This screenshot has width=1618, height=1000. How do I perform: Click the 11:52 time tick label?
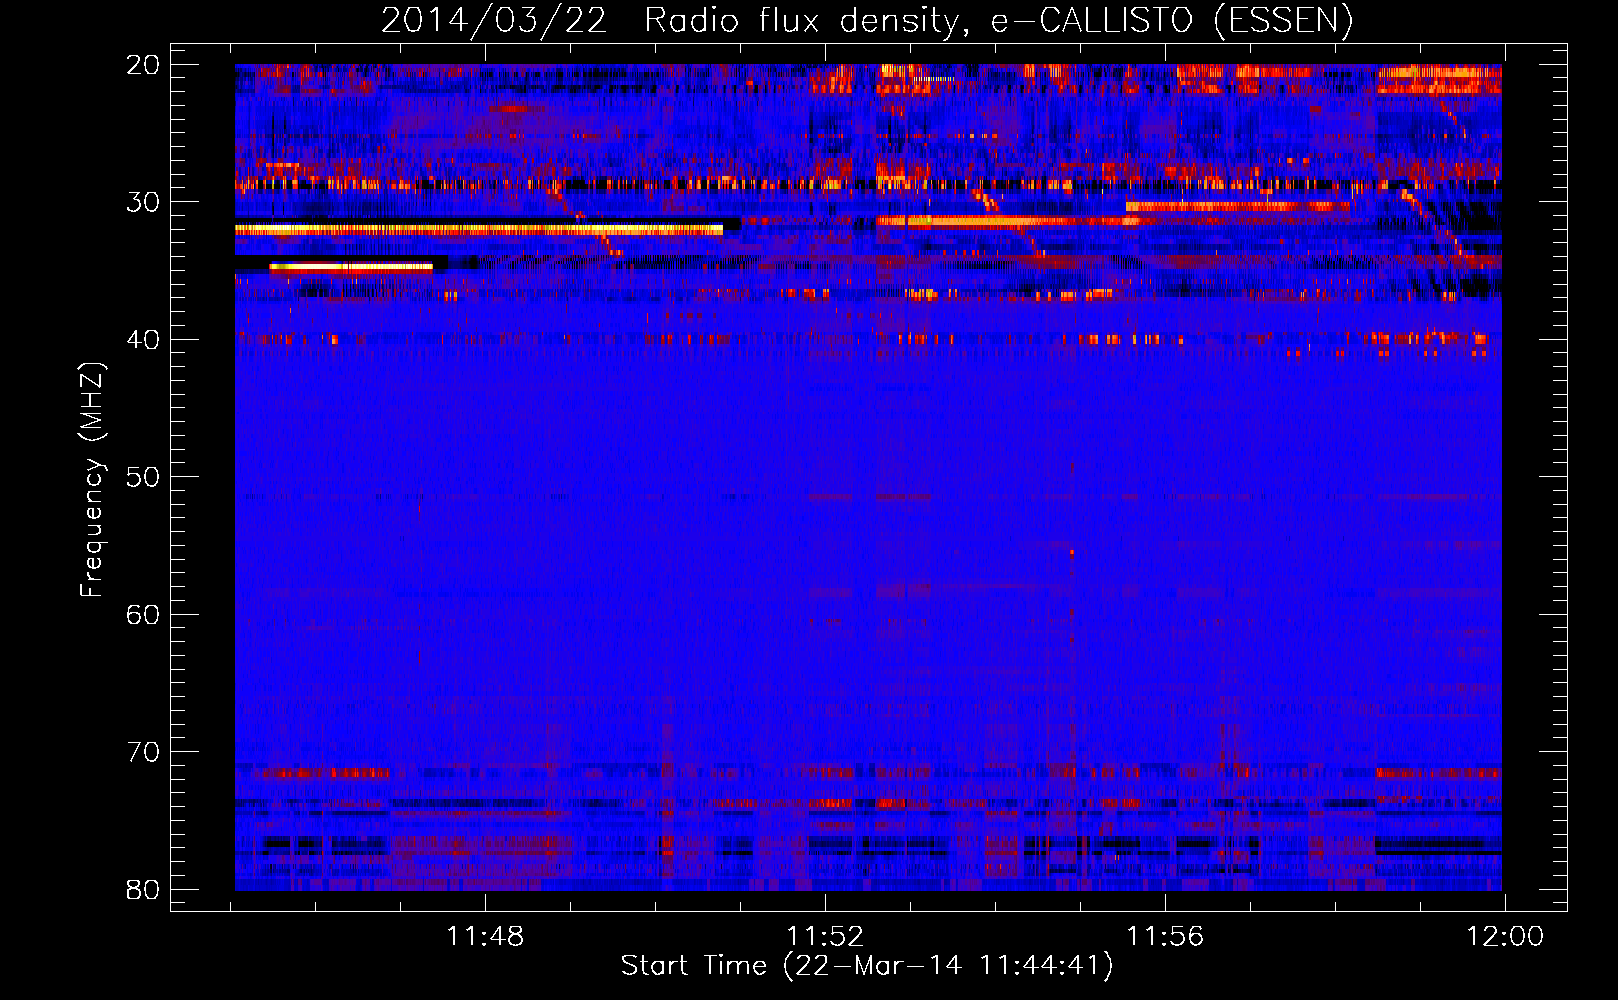click(825, 937)
